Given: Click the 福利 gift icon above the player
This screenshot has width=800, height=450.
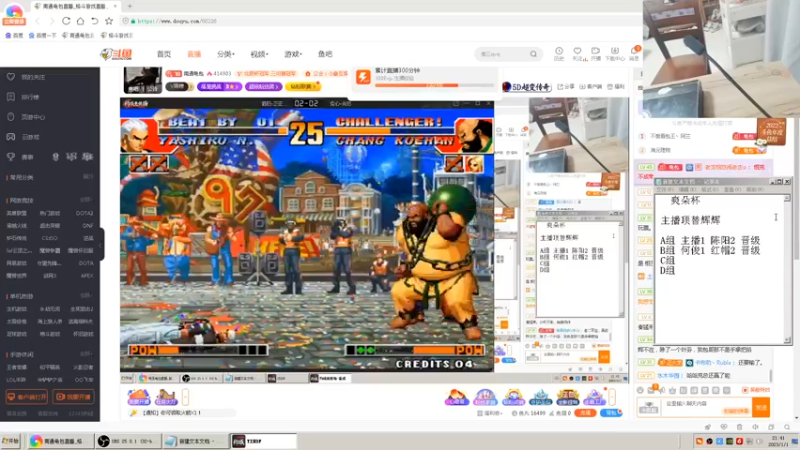Looking at the screenshot, I should coord(616,87).
